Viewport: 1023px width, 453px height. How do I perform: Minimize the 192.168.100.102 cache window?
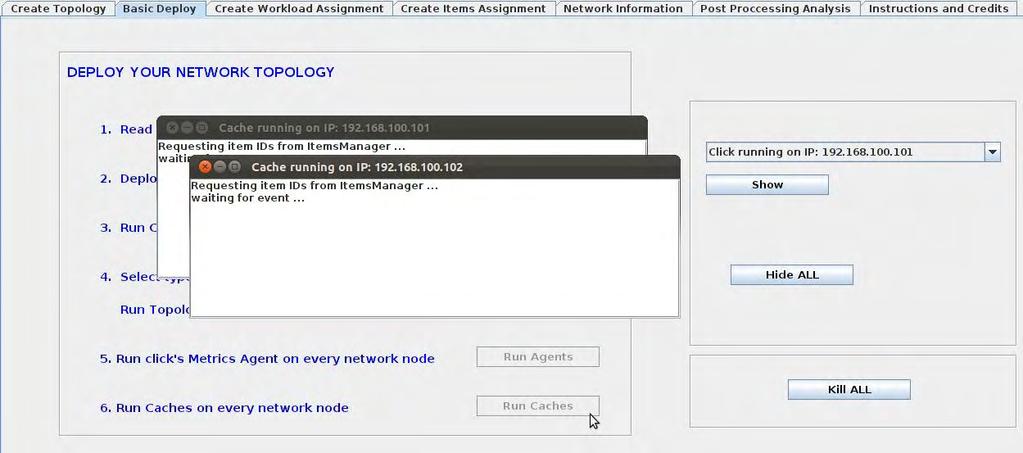pyautogui.click(x=220, y=167)
